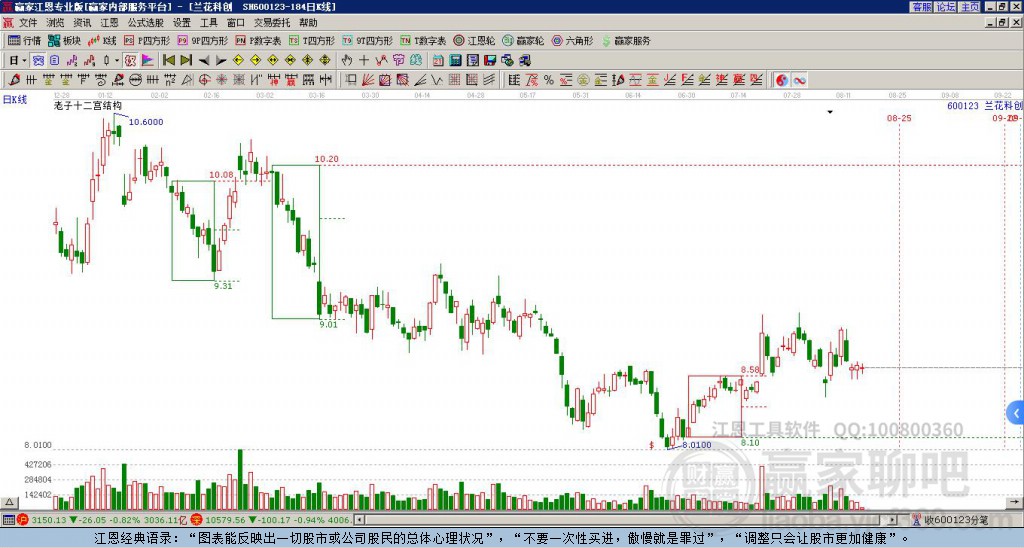Screen dimensions: 1024x548
Task: Open the 9T四方形 tool
Action: point(367,40)
